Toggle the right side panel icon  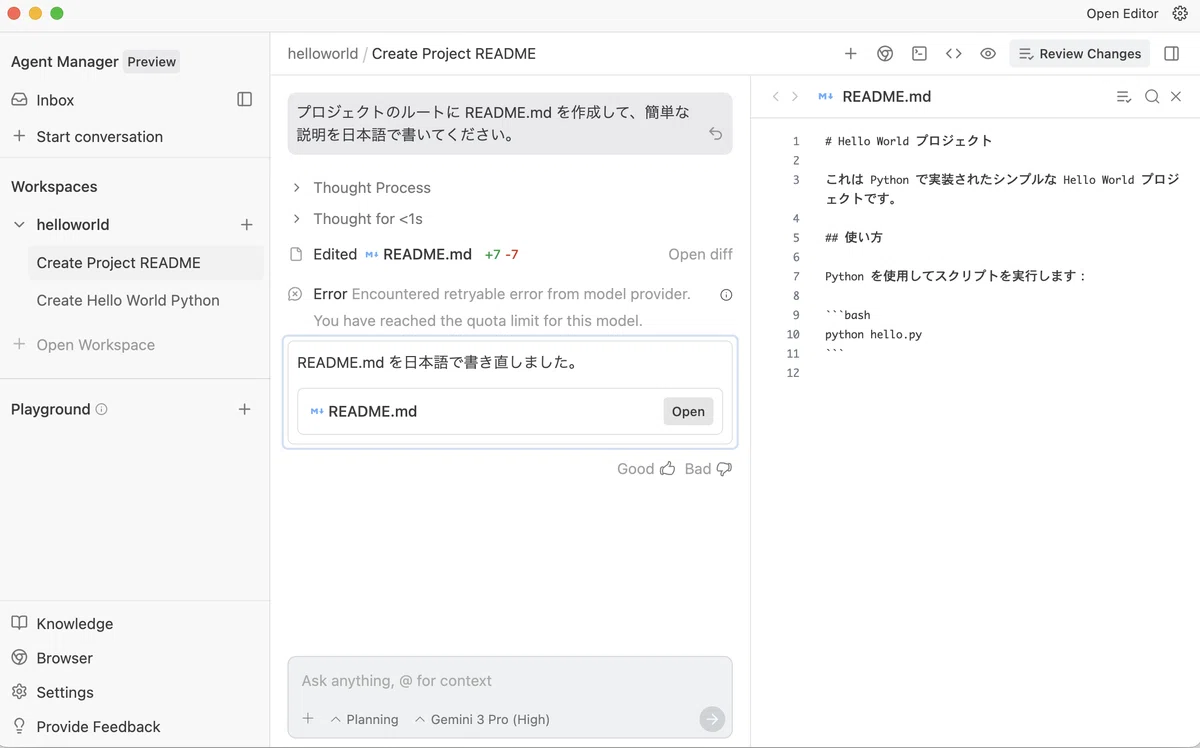1172,54
